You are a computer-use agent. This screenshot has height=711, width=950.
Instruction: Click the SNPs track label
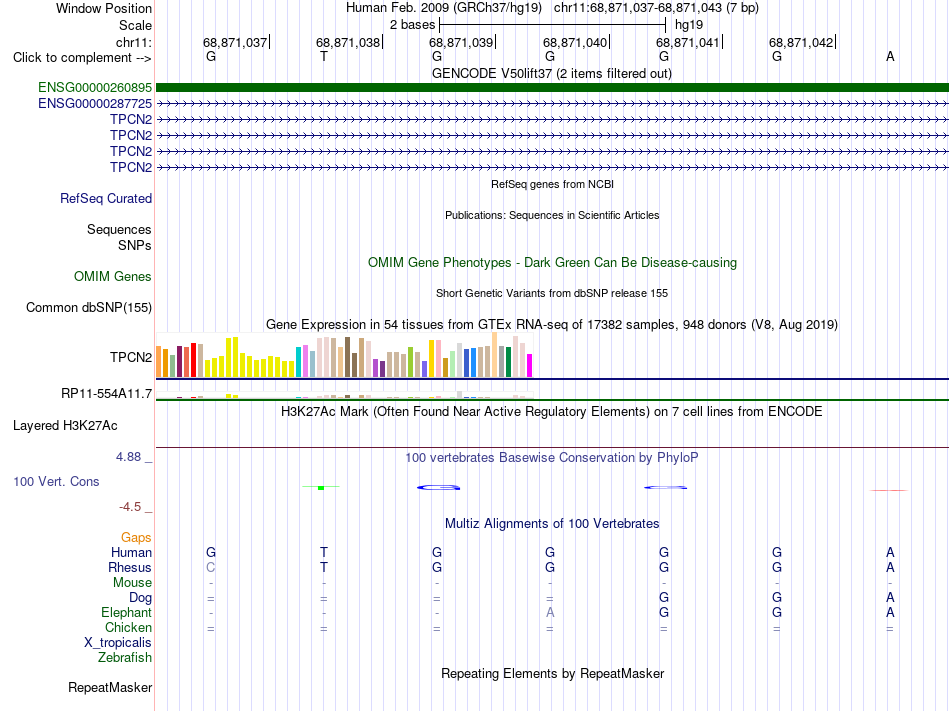(135, 245)
